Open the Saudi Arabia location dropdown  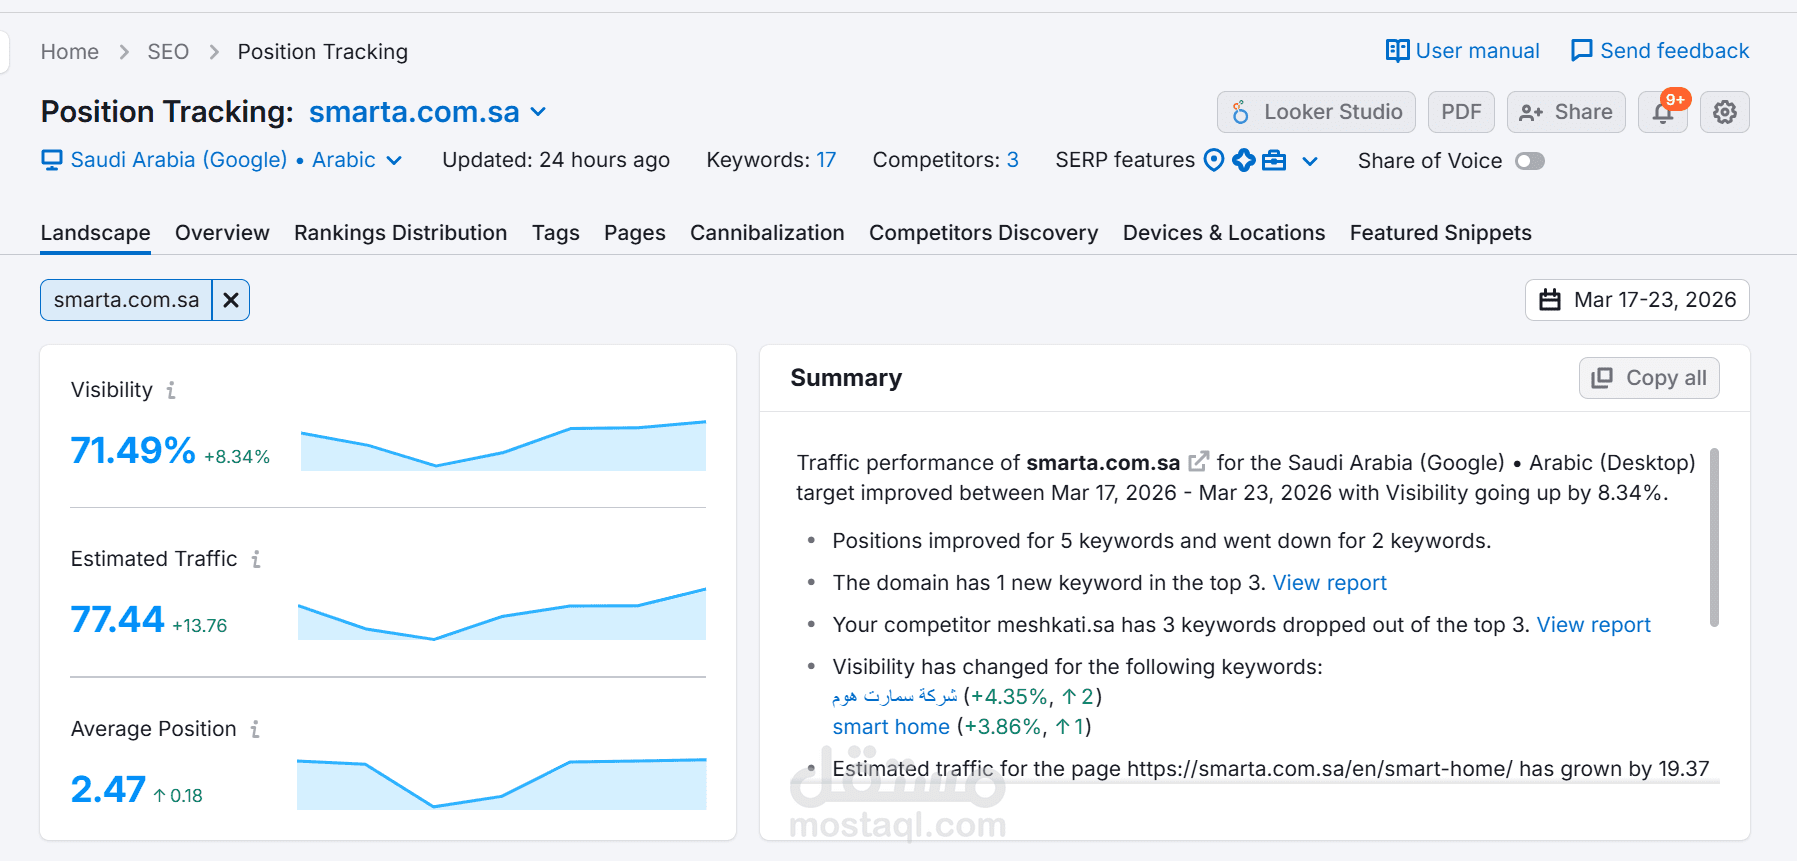(x=394, y=160)
